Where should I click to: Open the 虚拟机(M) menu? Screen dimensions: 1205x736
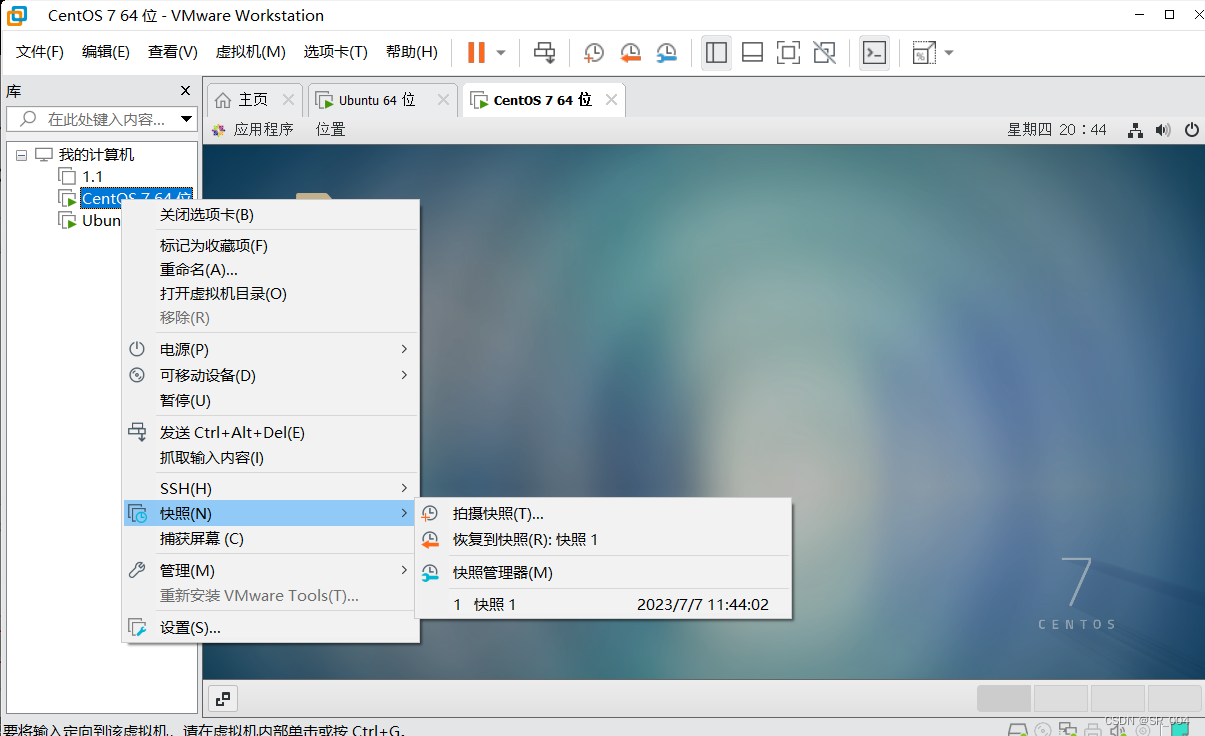[250, 52]
